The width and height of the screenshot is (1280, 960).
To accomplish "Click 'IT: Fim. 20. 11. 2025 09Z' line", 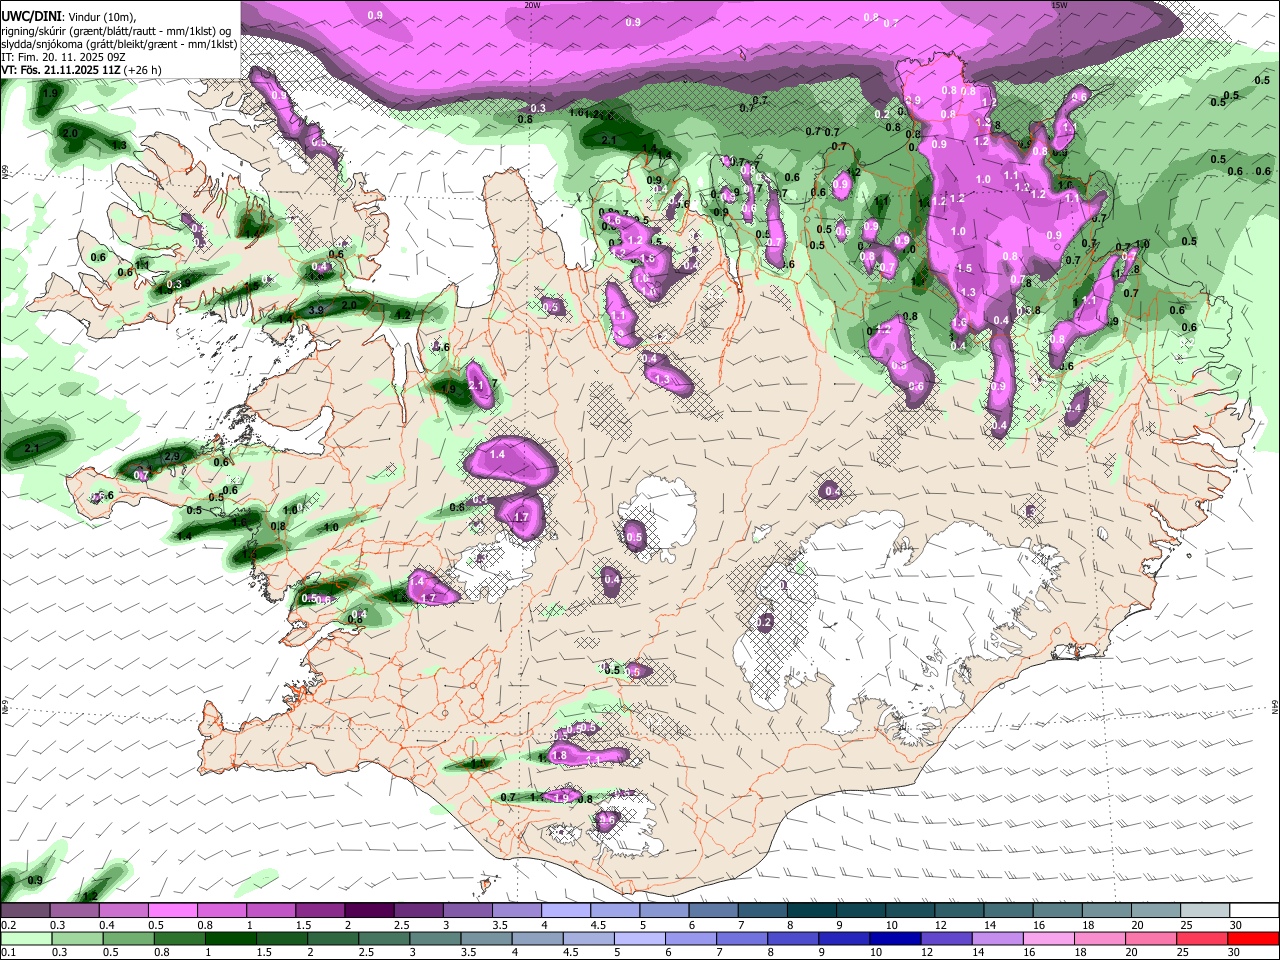I will [x=63, y=57].
